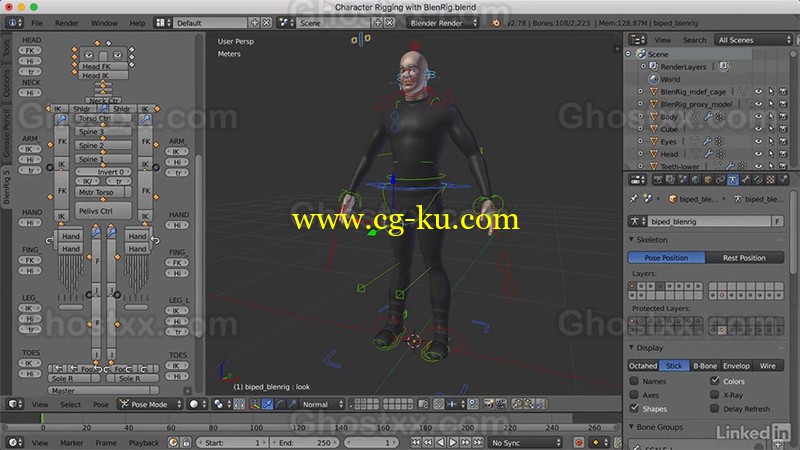Viewport: 800px width, 450px height.
Task: Click the copy pose icon in header
Action: coord(517,404)
